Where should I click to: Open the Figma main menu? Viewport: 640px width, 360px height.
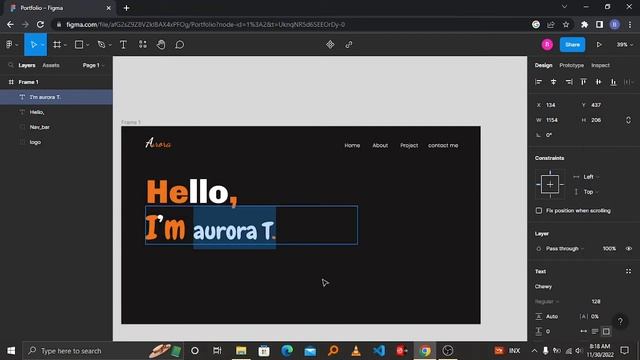click(9, 44)
